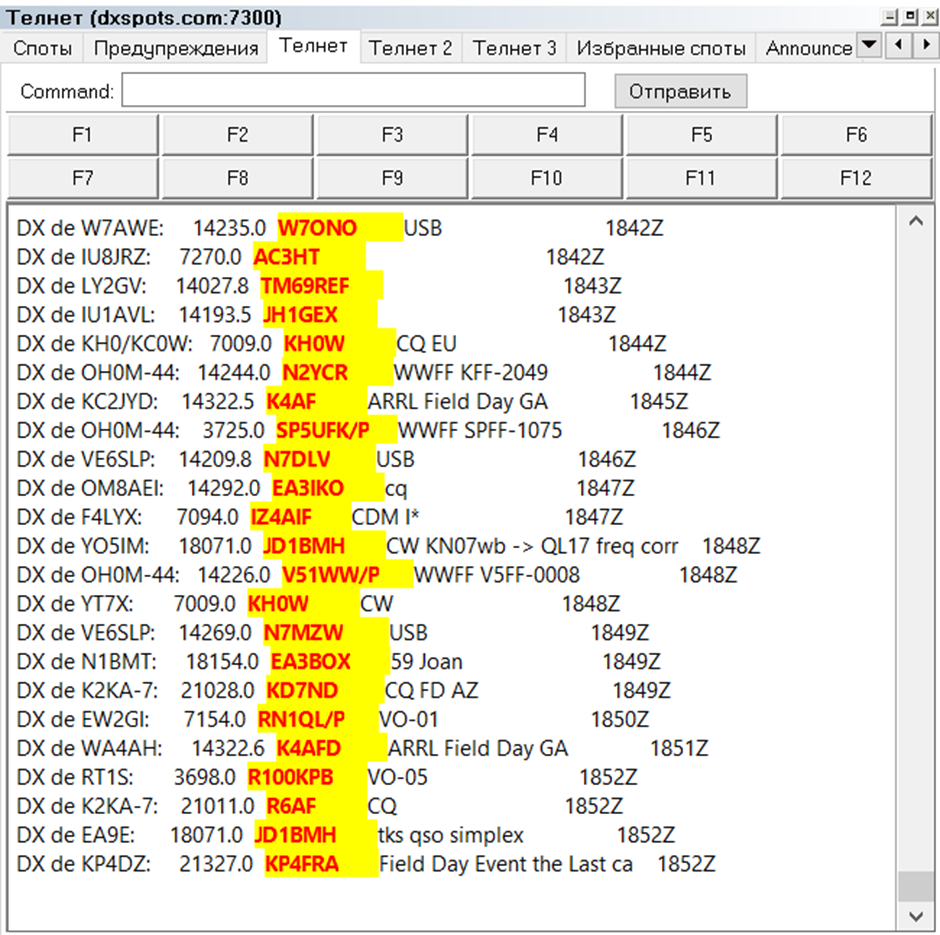940x935 pixels.
Task: Select callsign N2YCR
Action: [315, 373]
